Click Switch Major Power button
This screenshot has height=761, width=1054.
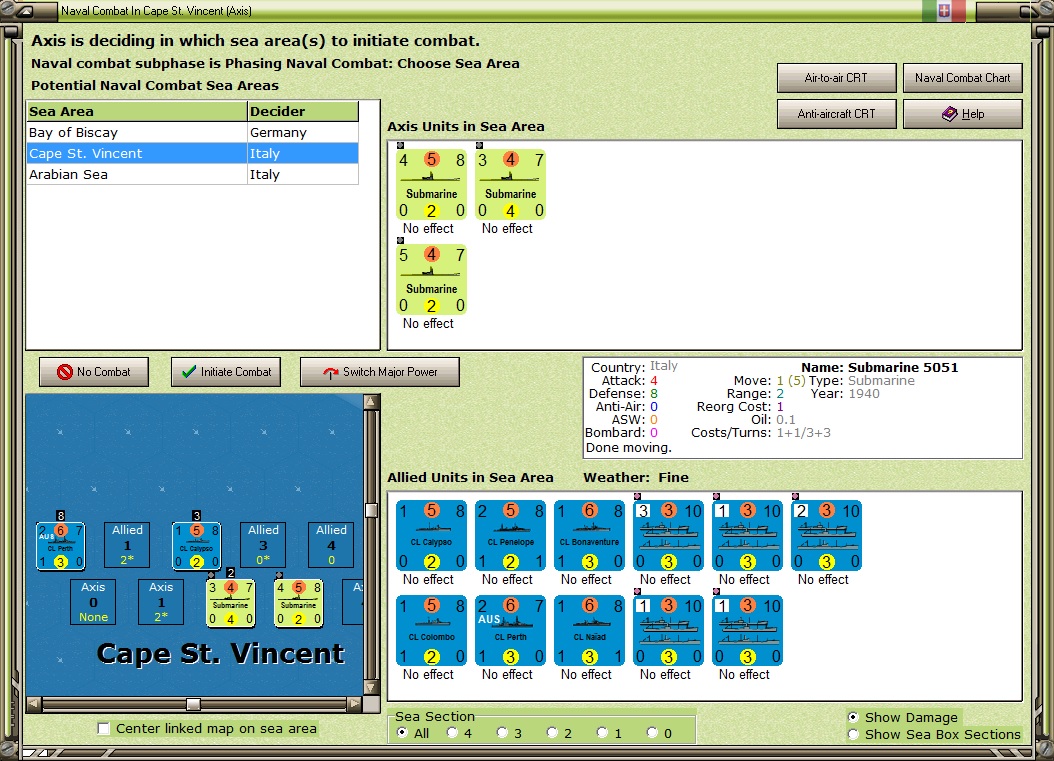coord(380,372)
